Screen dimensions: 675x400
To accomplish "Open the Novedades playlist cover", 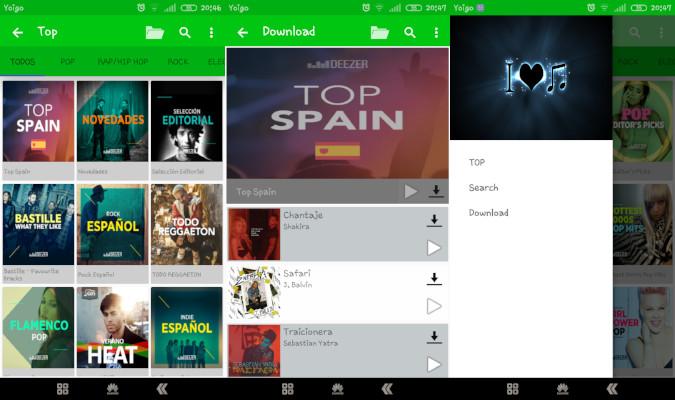I will 112,122.
